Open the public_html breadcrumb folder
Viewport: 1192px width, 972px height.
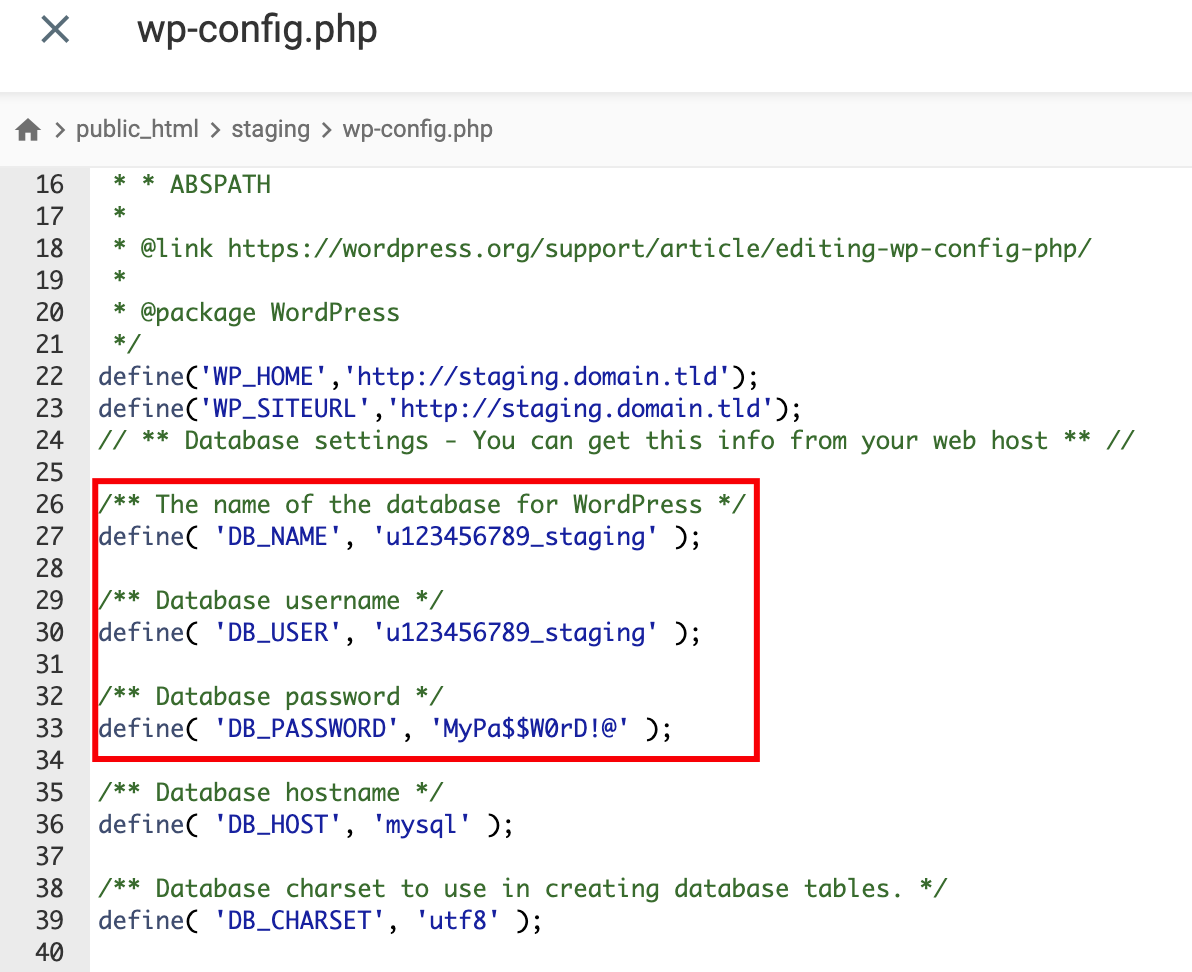[137, 130]
